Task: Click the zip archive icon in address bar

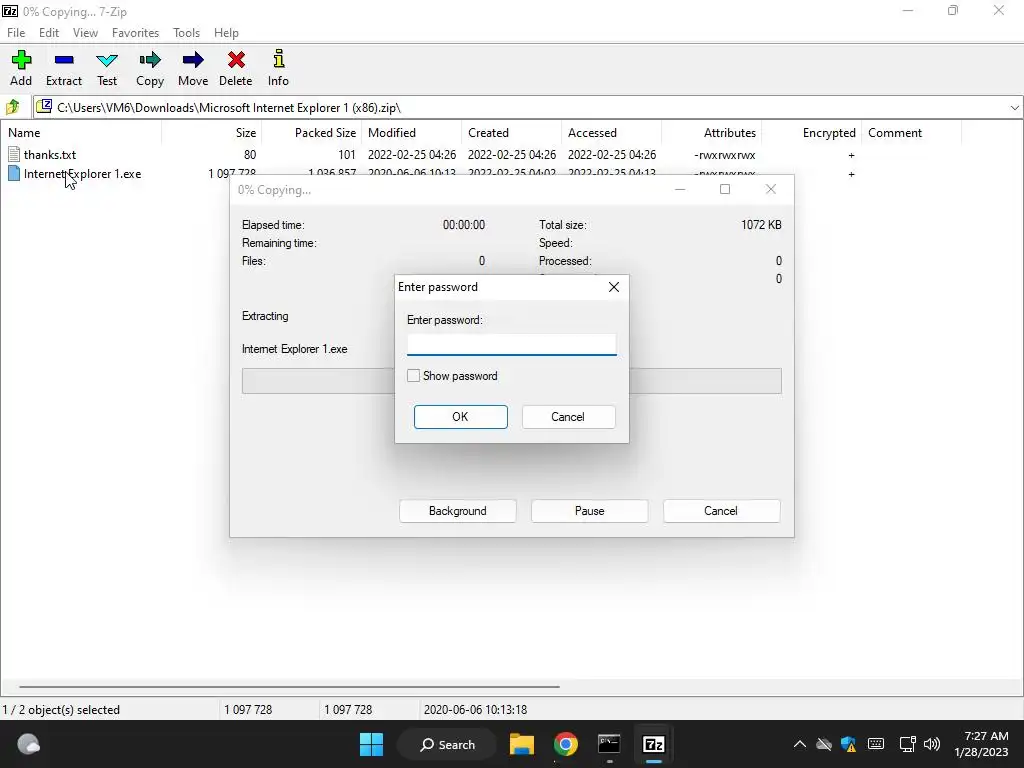Action: pos(44,106)
